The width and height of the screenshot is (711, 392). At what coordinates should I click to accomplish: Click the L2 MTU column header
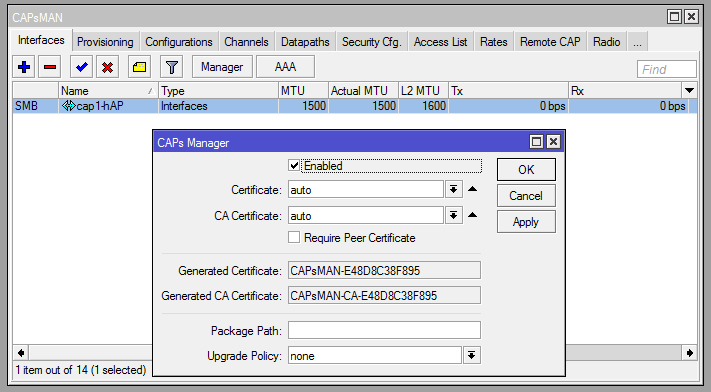[x=423, y=91]
